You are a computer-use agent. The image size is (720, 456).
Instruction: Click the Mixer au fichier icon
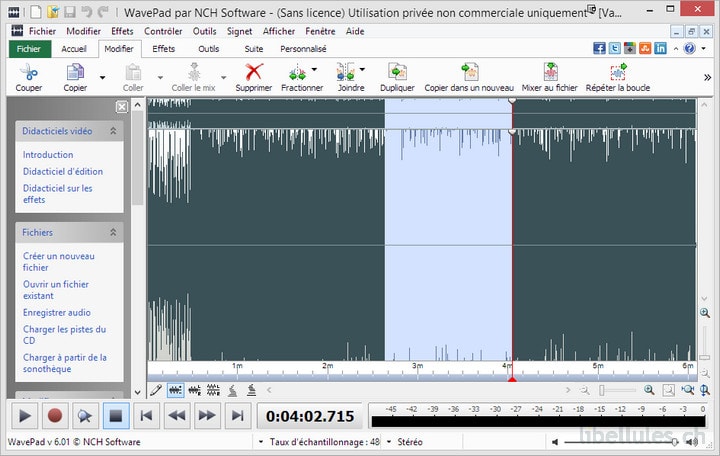(550, 73)
